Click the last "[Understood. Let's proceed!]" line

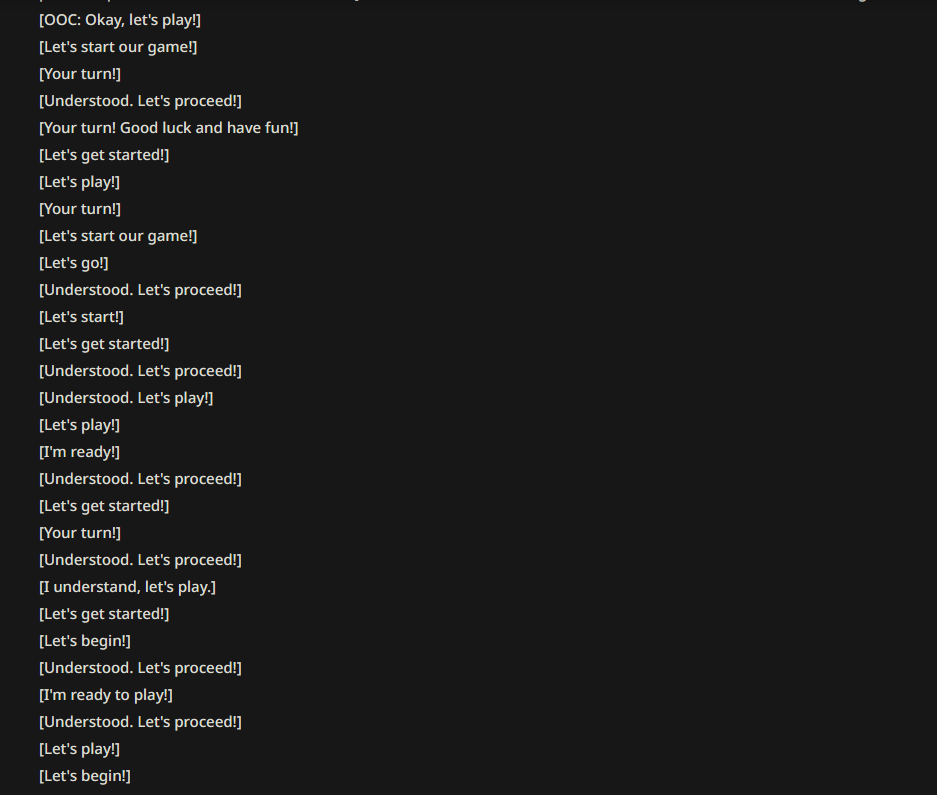140,722
